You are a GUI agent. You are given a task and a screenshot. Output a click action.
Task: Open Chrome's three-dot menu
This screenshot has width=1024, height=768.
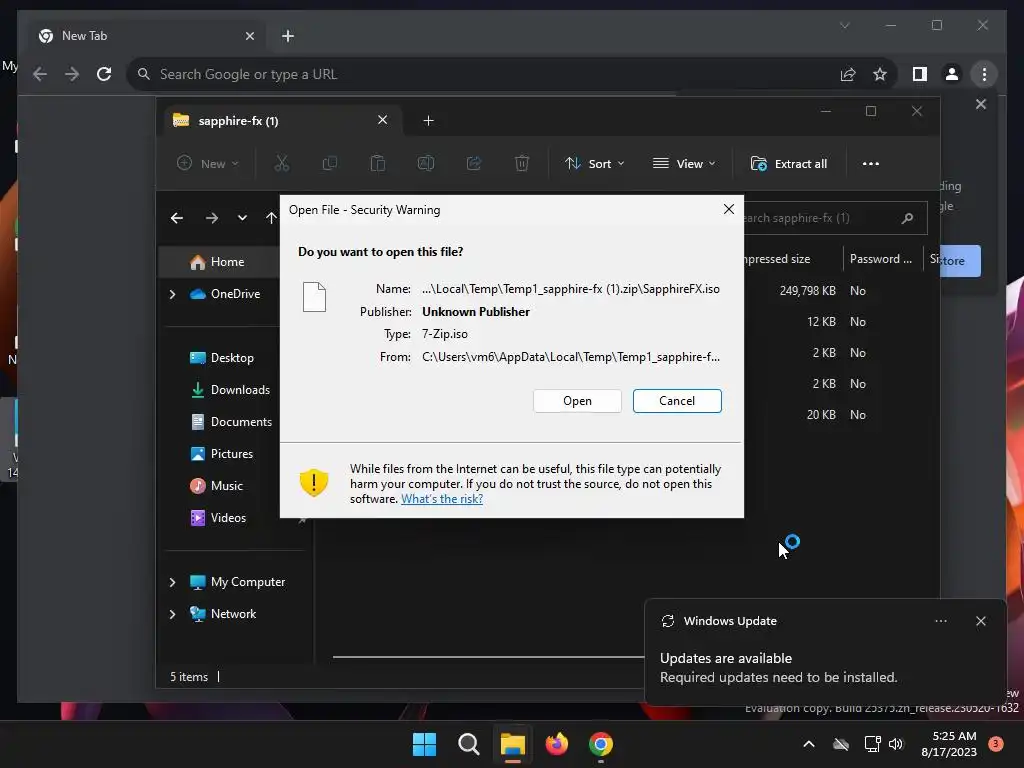(984, 74)
